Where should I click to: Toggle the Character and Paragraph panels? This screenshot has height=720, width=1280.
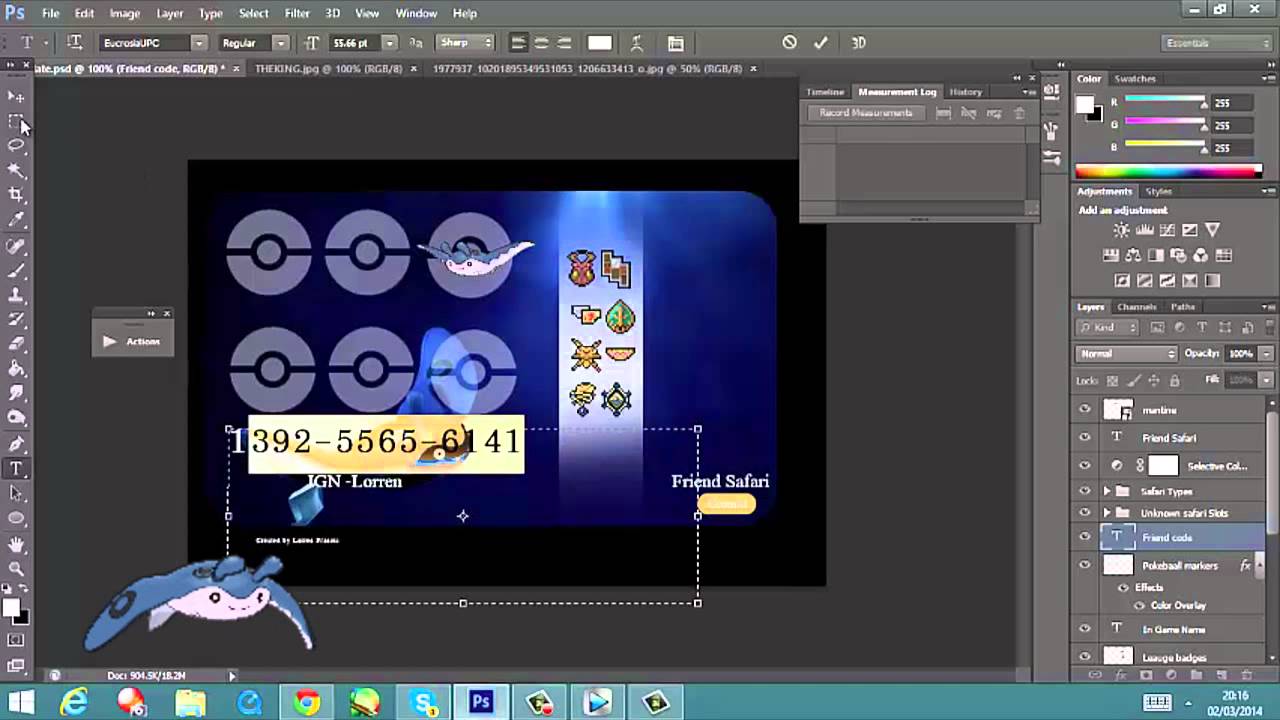[676, 43]
